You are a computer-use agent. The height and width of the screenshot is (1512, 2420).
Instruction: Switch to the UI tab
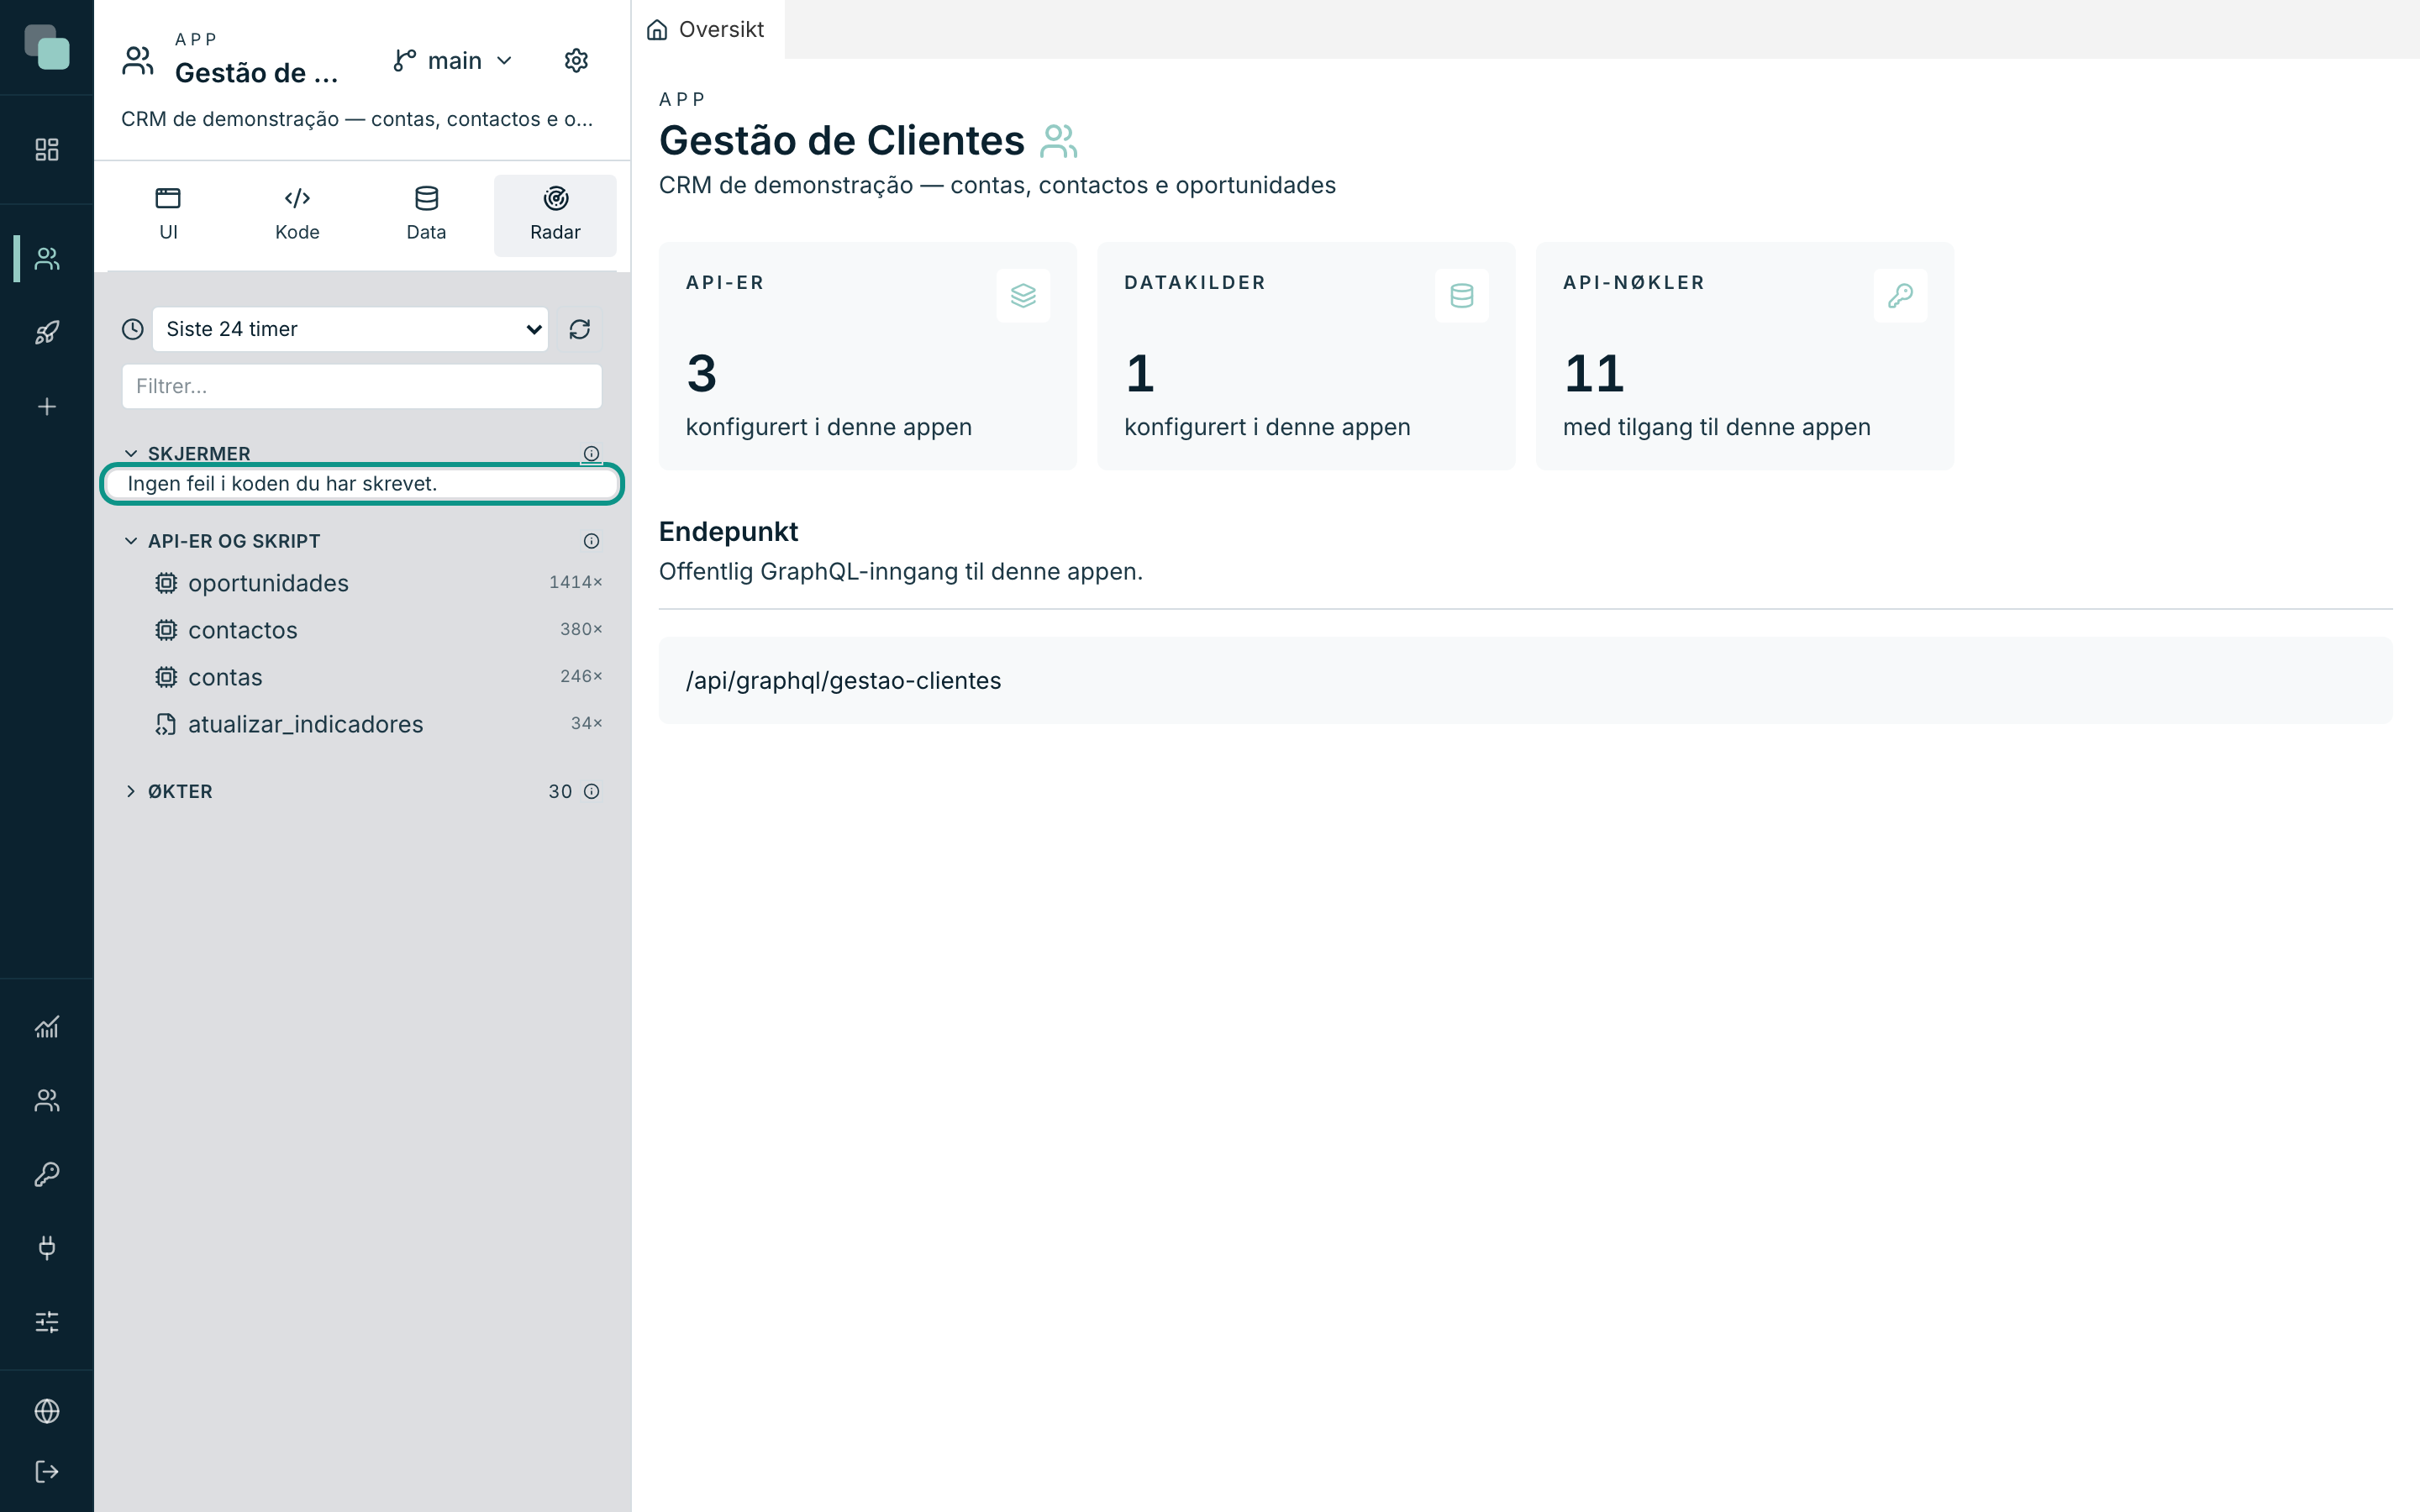click(x=168, y=215)
